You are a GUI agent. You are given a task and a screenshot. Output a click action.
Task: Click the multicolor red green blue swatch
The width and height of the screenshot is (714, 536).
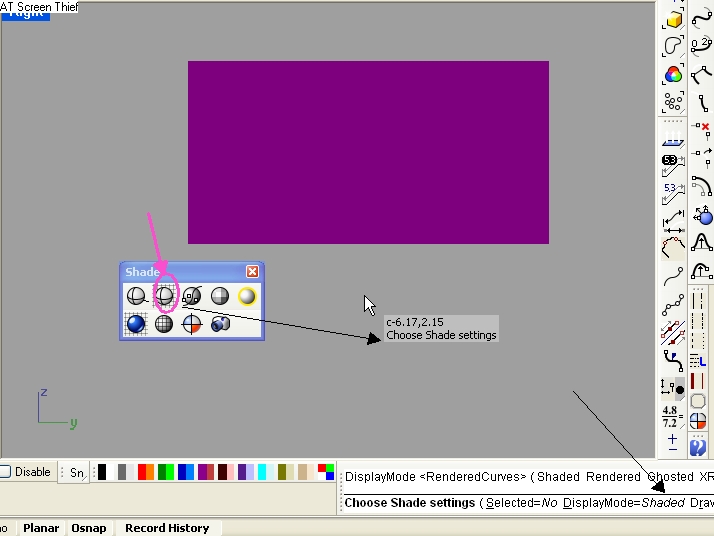[326, 472]
